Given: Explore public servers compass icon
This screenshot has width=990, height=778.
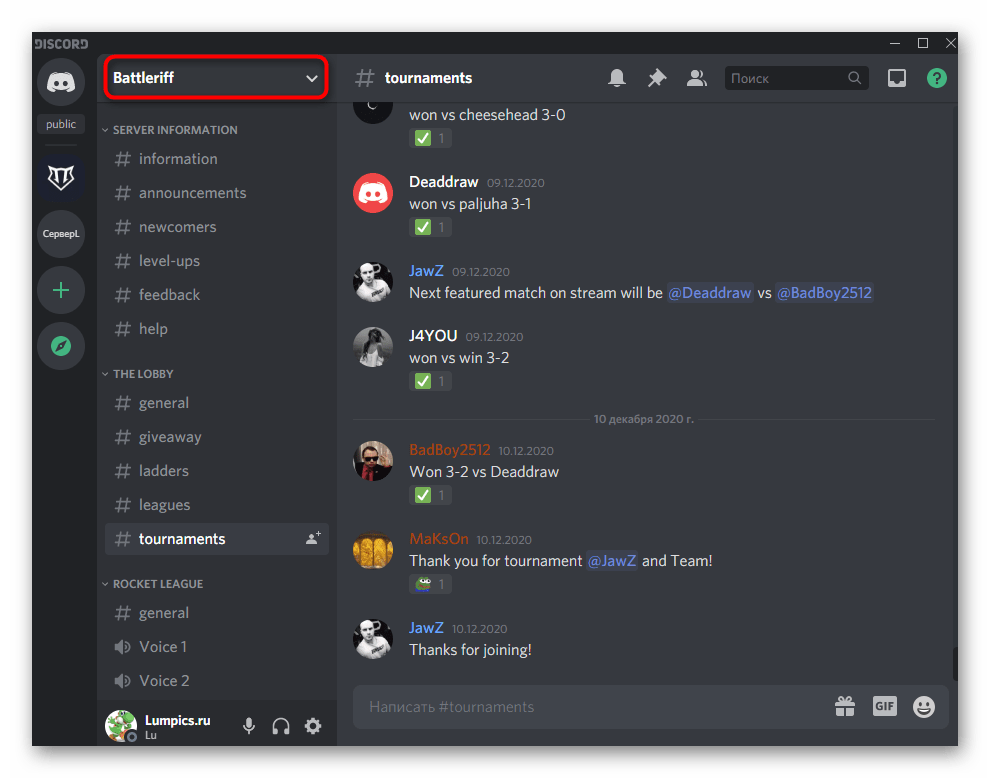Looking at the screenshot, I should click(x=61, y=346).
